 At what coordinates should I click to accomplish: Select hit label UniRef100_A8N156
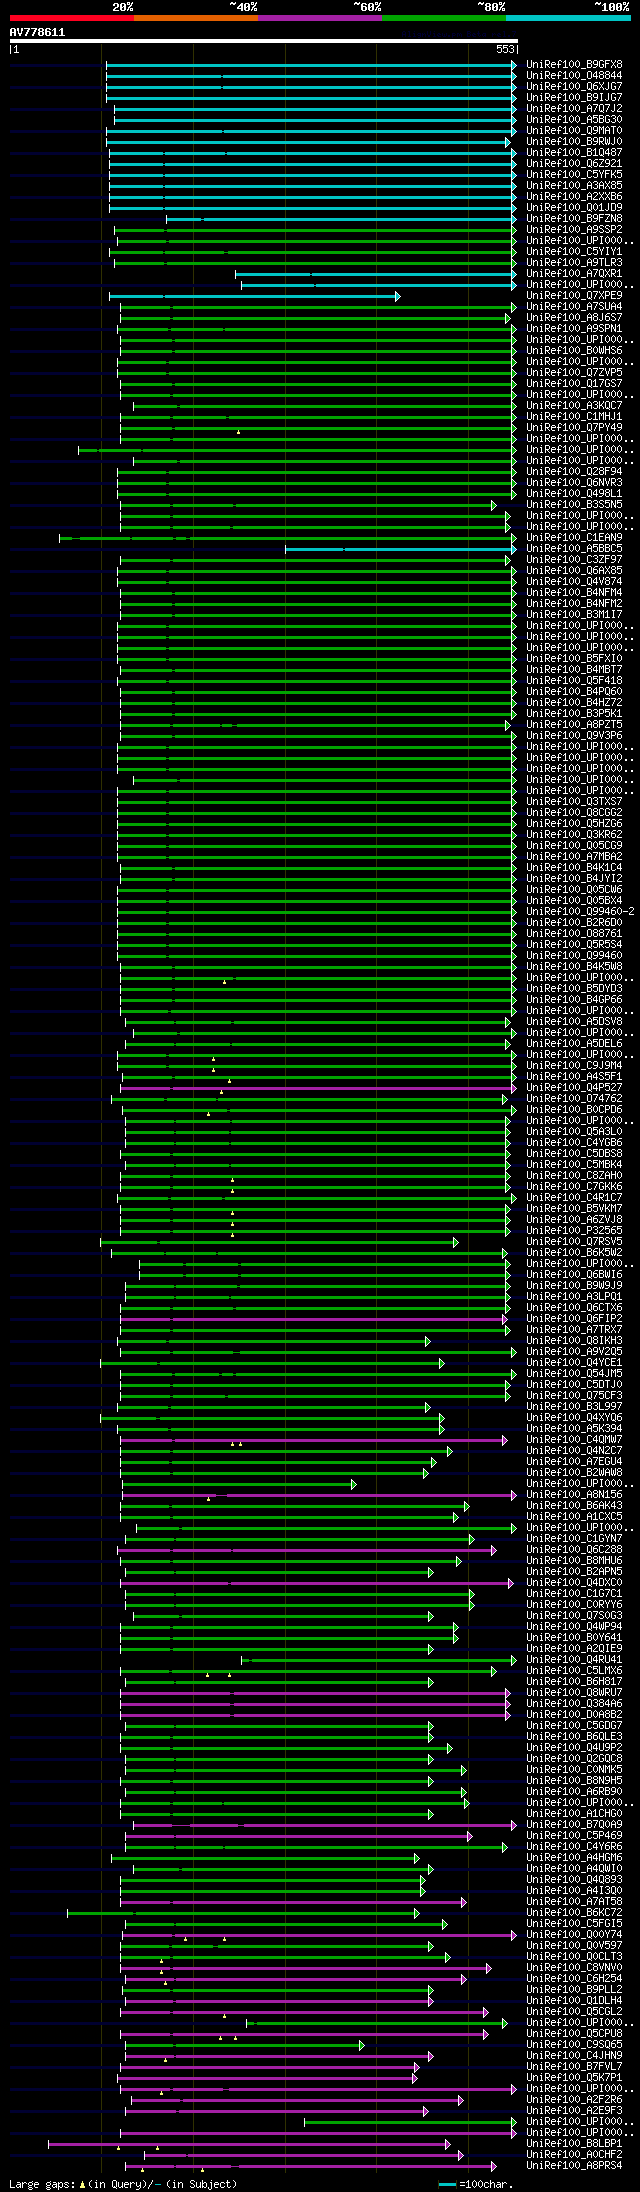574,1494
